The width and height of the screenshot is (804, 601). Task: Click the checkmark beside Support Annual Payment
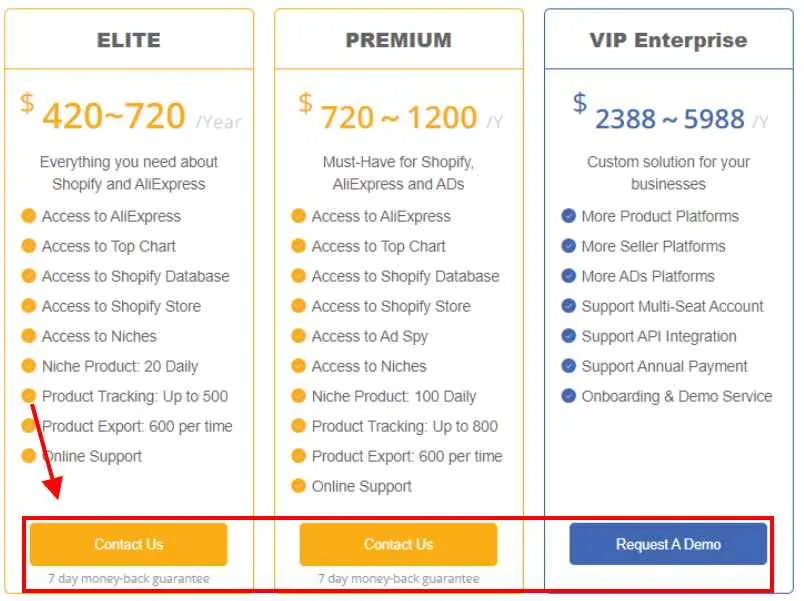[x=567, y=366]
